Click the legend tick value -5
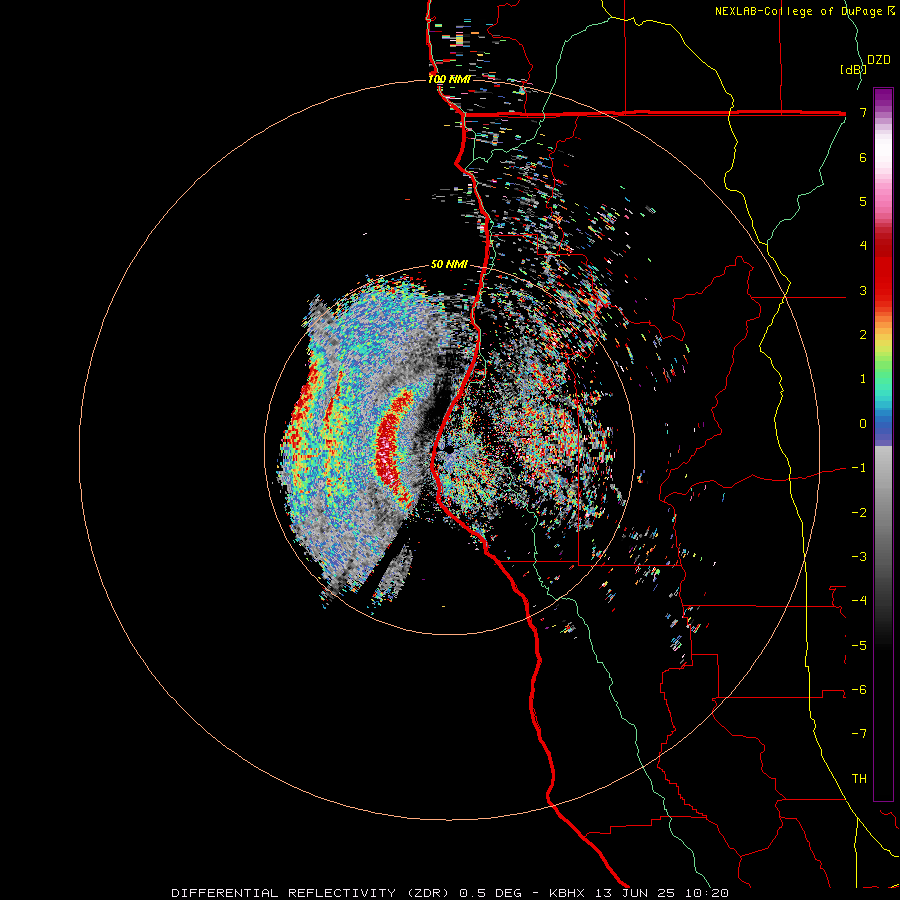 [859, 646]
